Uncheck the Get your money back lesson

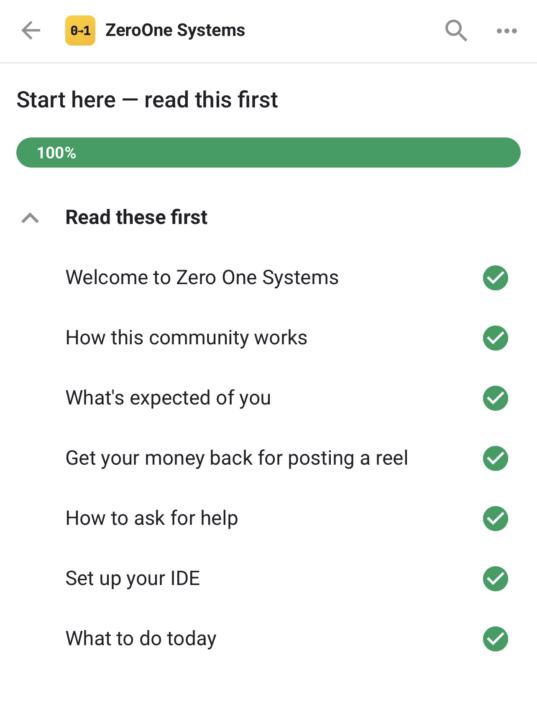point(495,458)
